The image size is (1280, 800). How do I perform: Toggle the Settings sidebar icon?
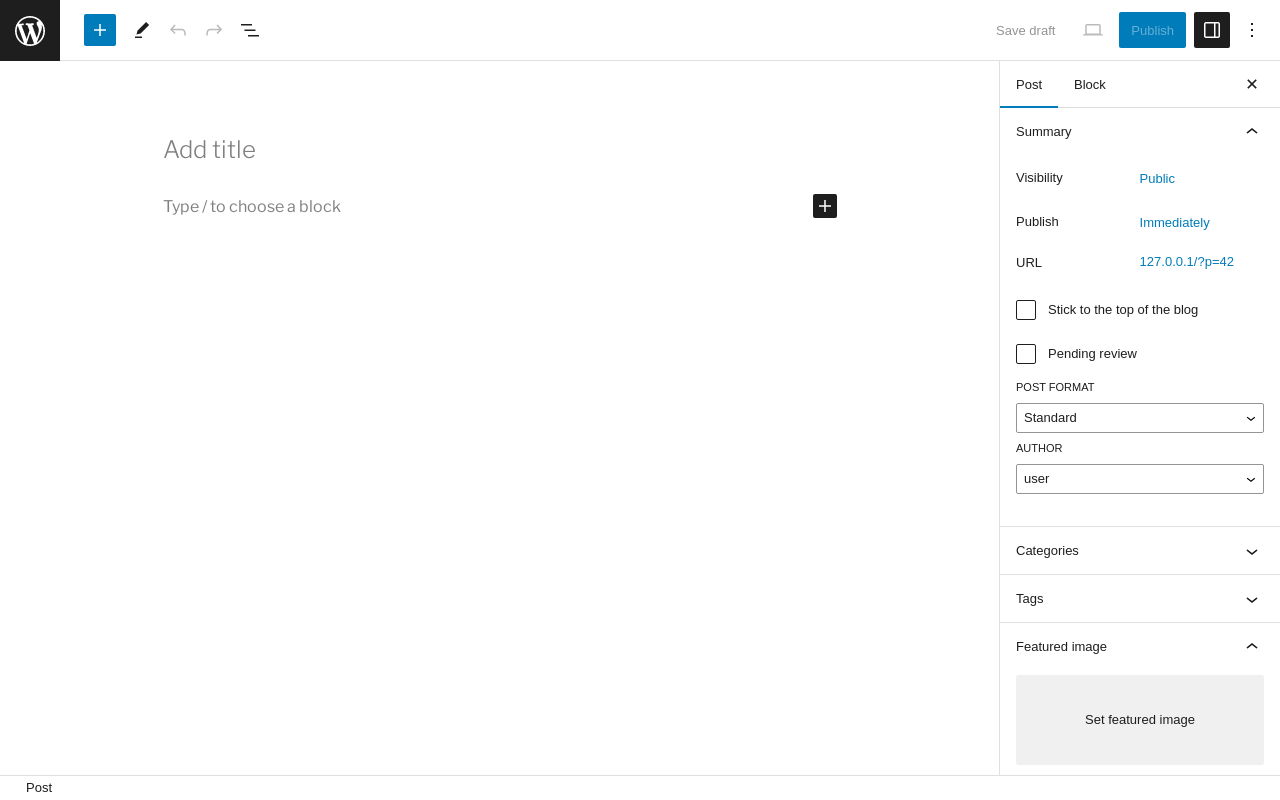coord(1212,30)
